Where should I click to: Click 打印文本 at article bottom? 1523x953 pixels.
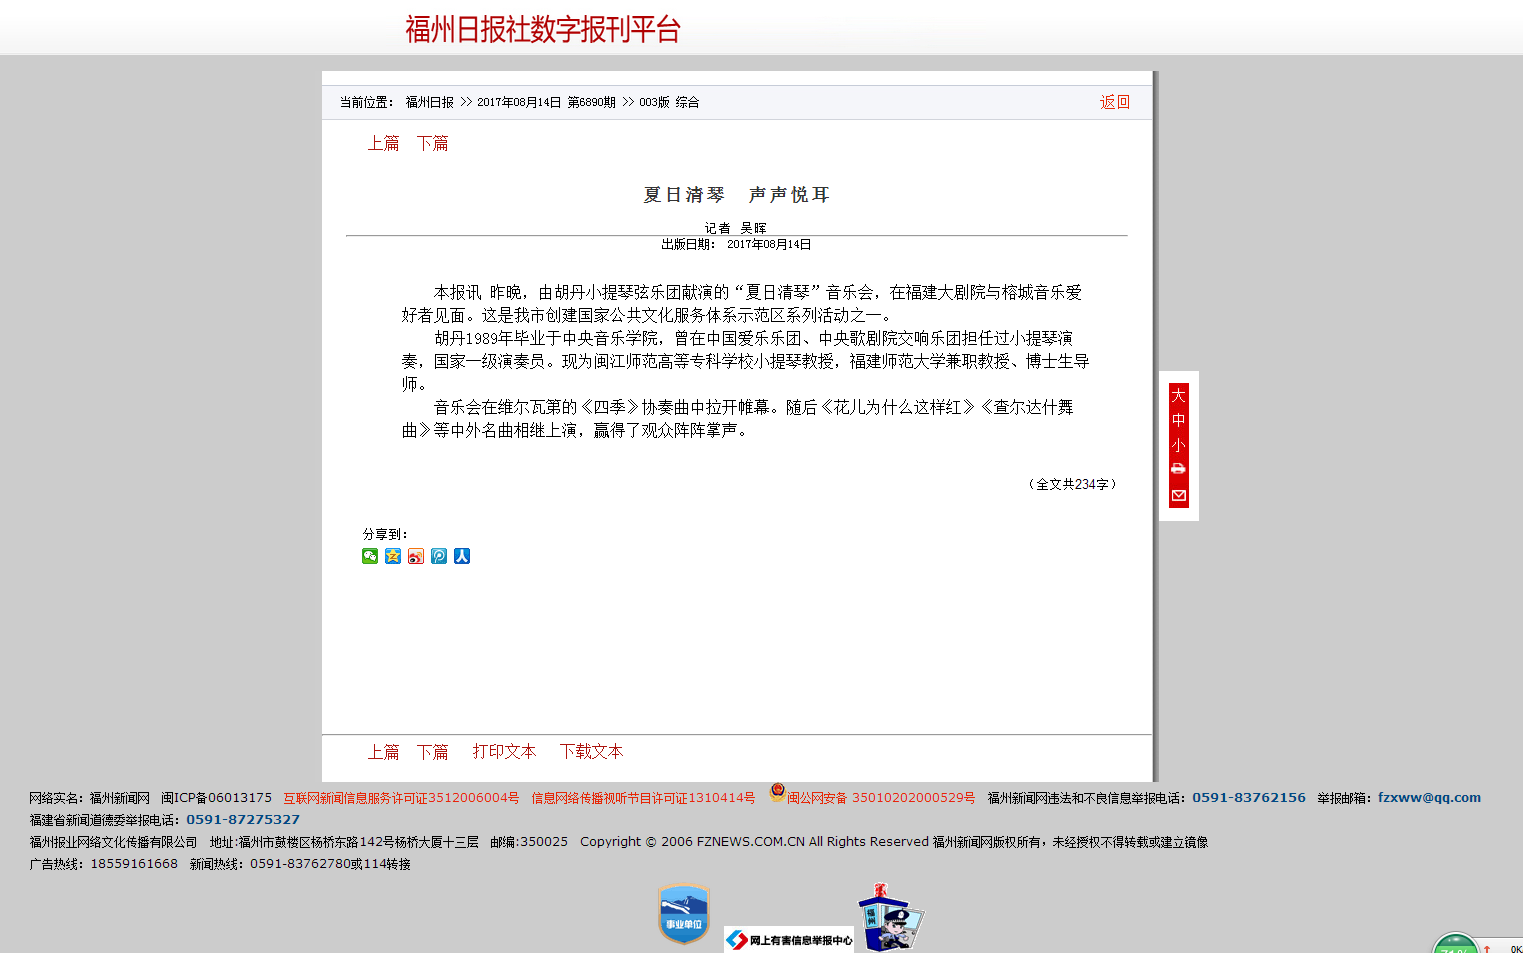[504, 751]
